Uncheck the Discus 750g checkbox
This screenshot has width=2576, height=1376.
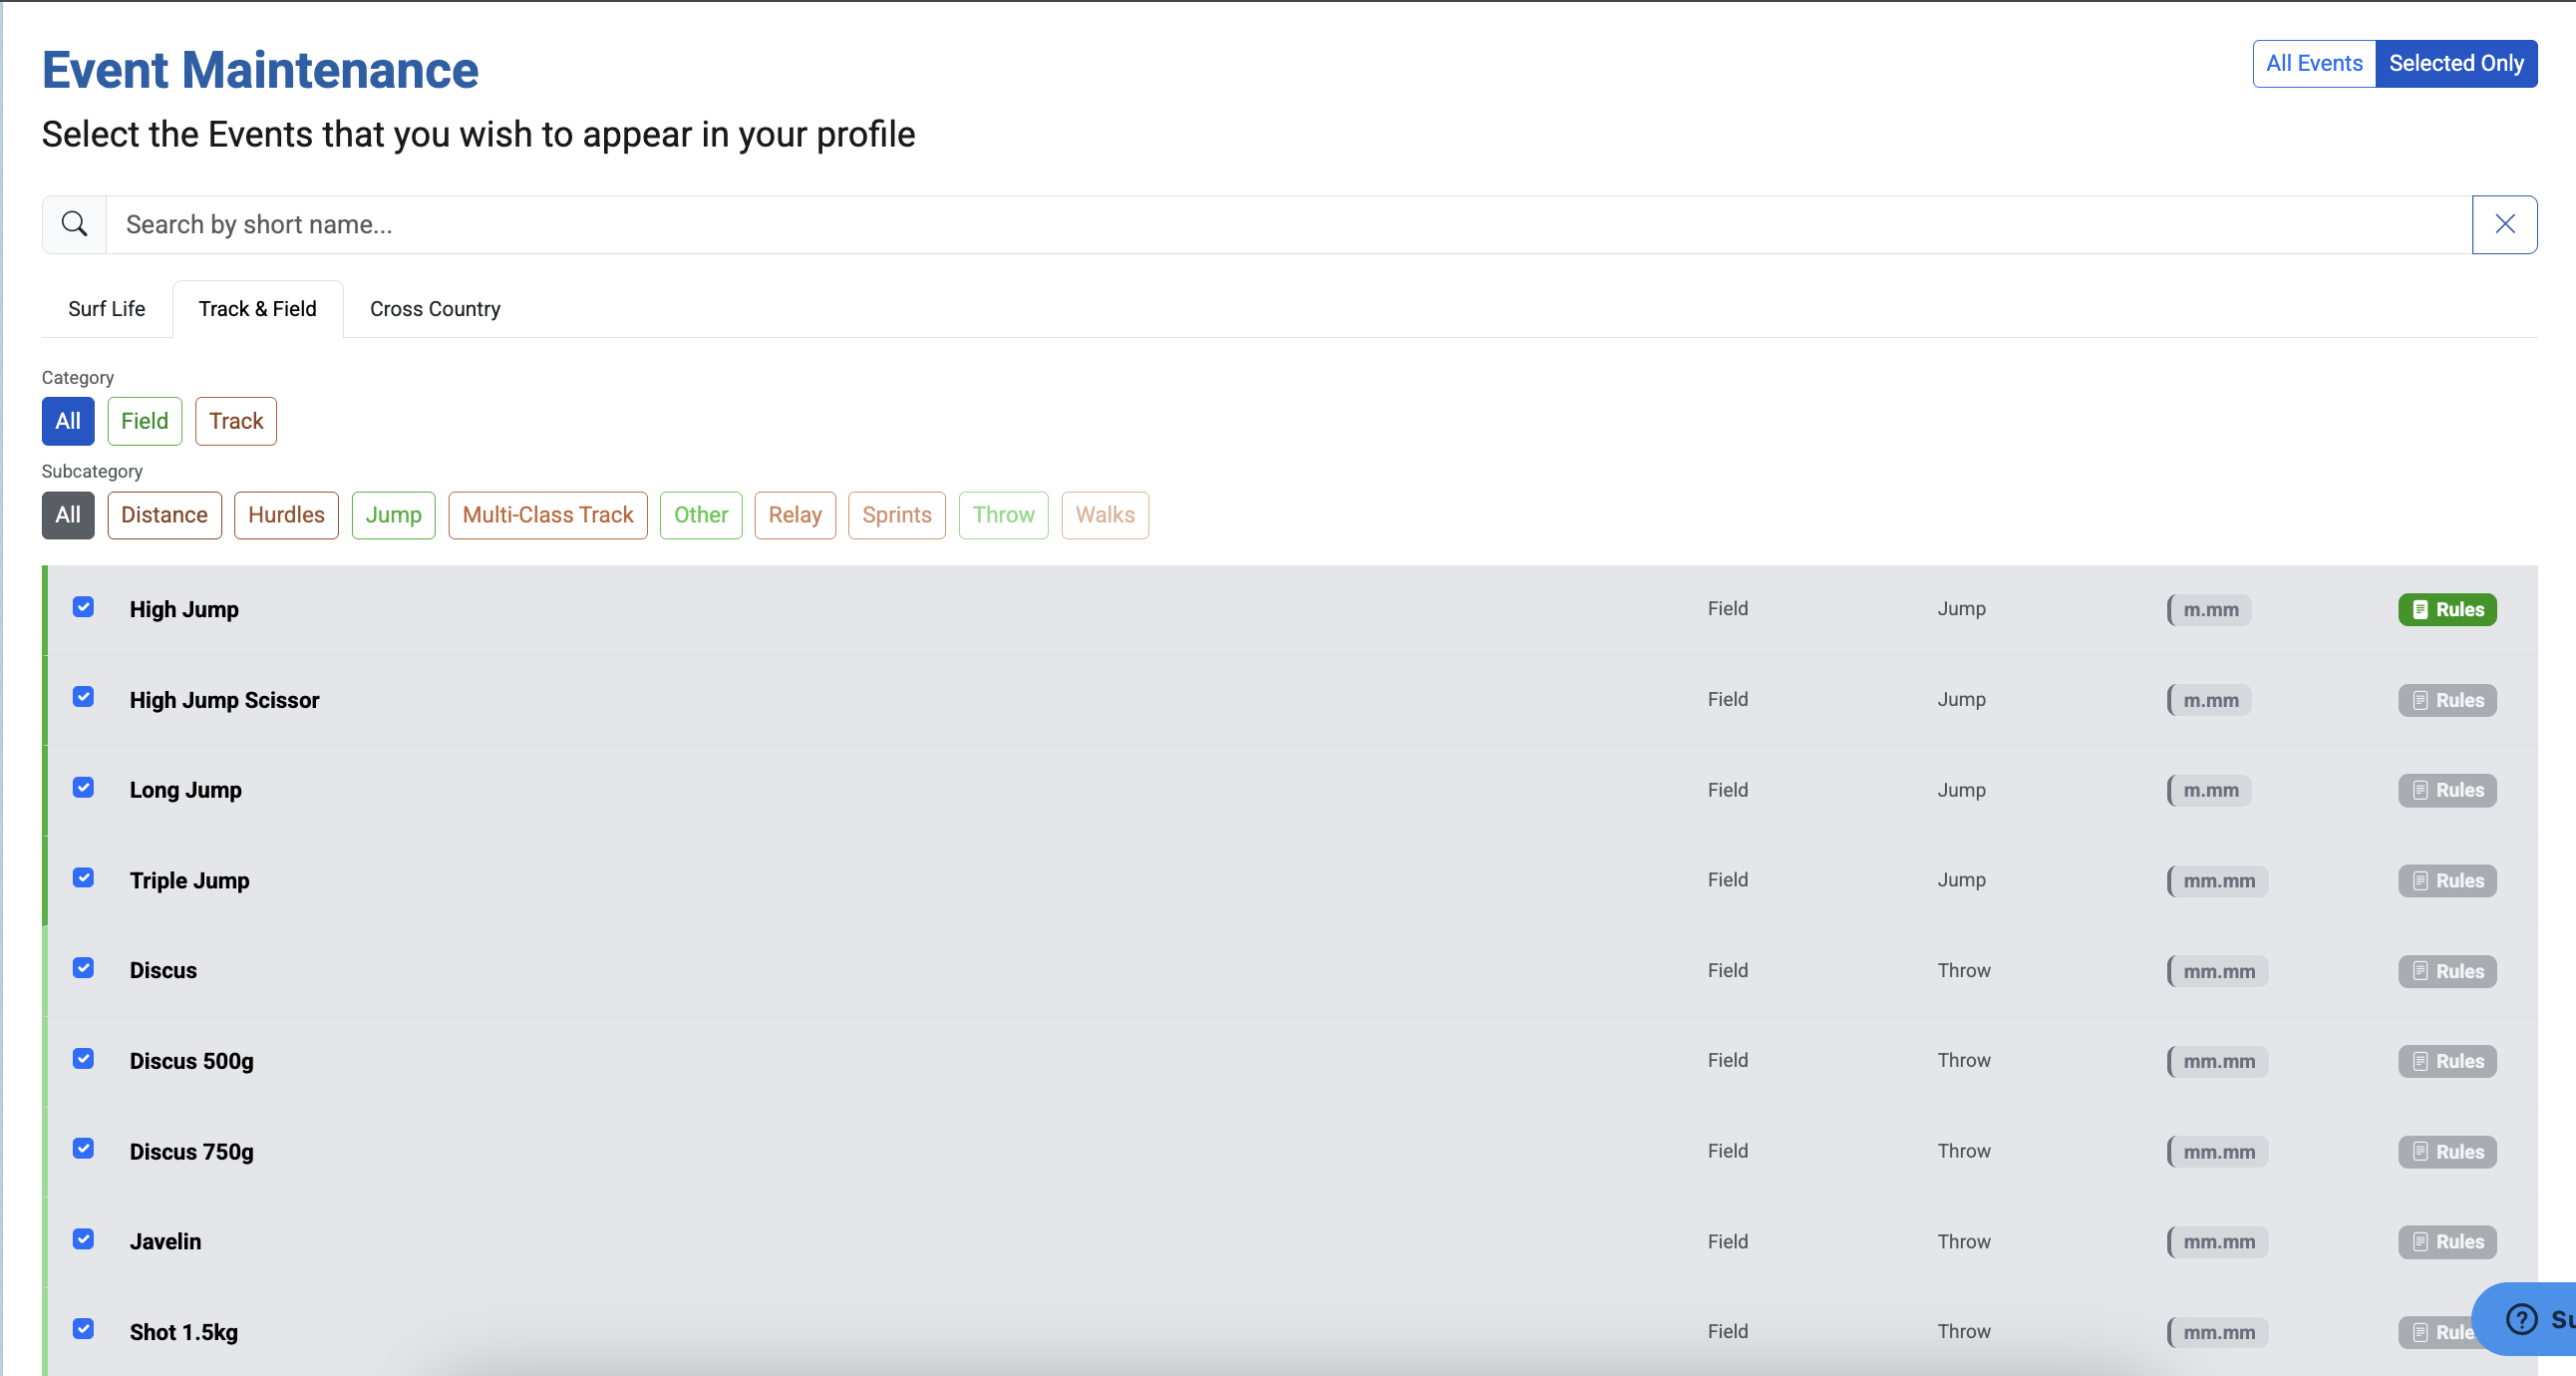[x=84, y=1149]
